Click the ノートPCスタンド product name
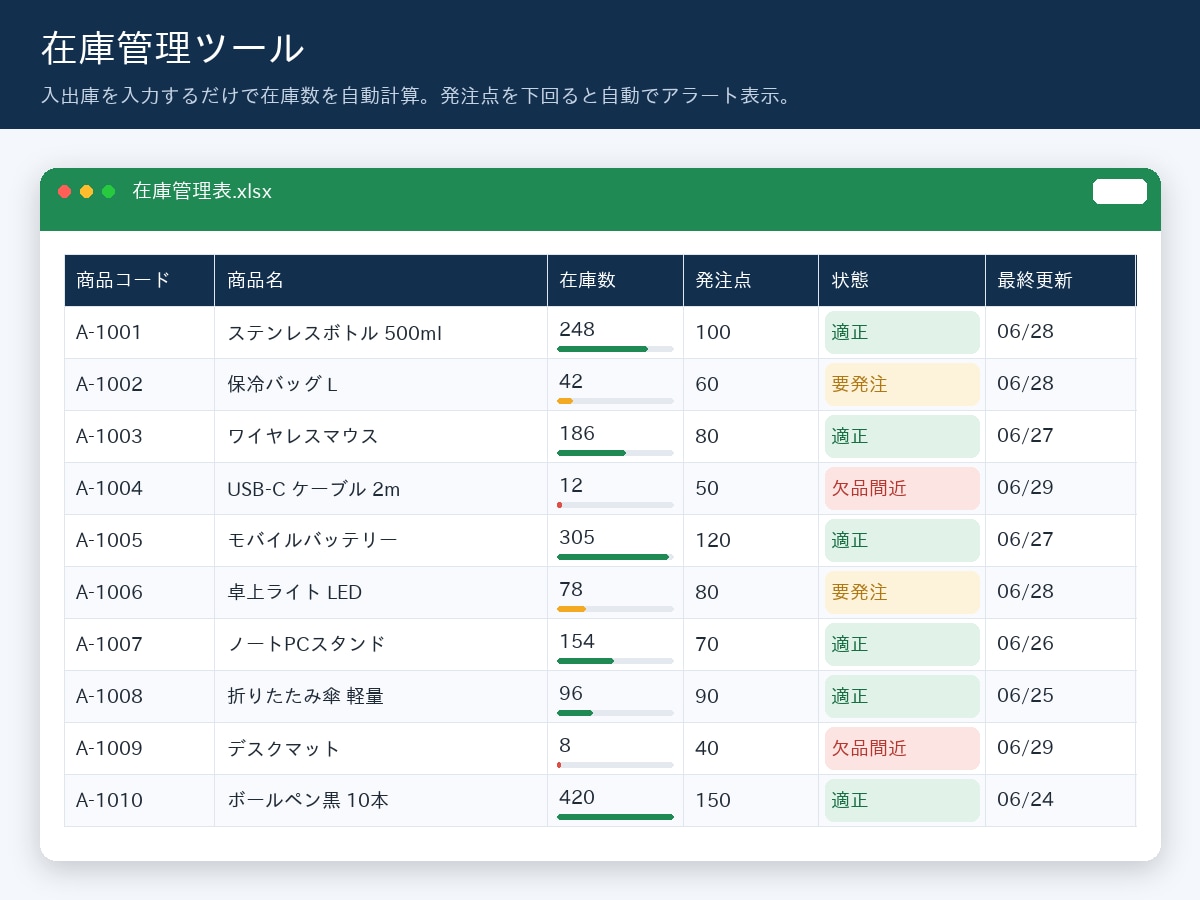The width and height of the screenshot is (1200, 900). (306, 645)
